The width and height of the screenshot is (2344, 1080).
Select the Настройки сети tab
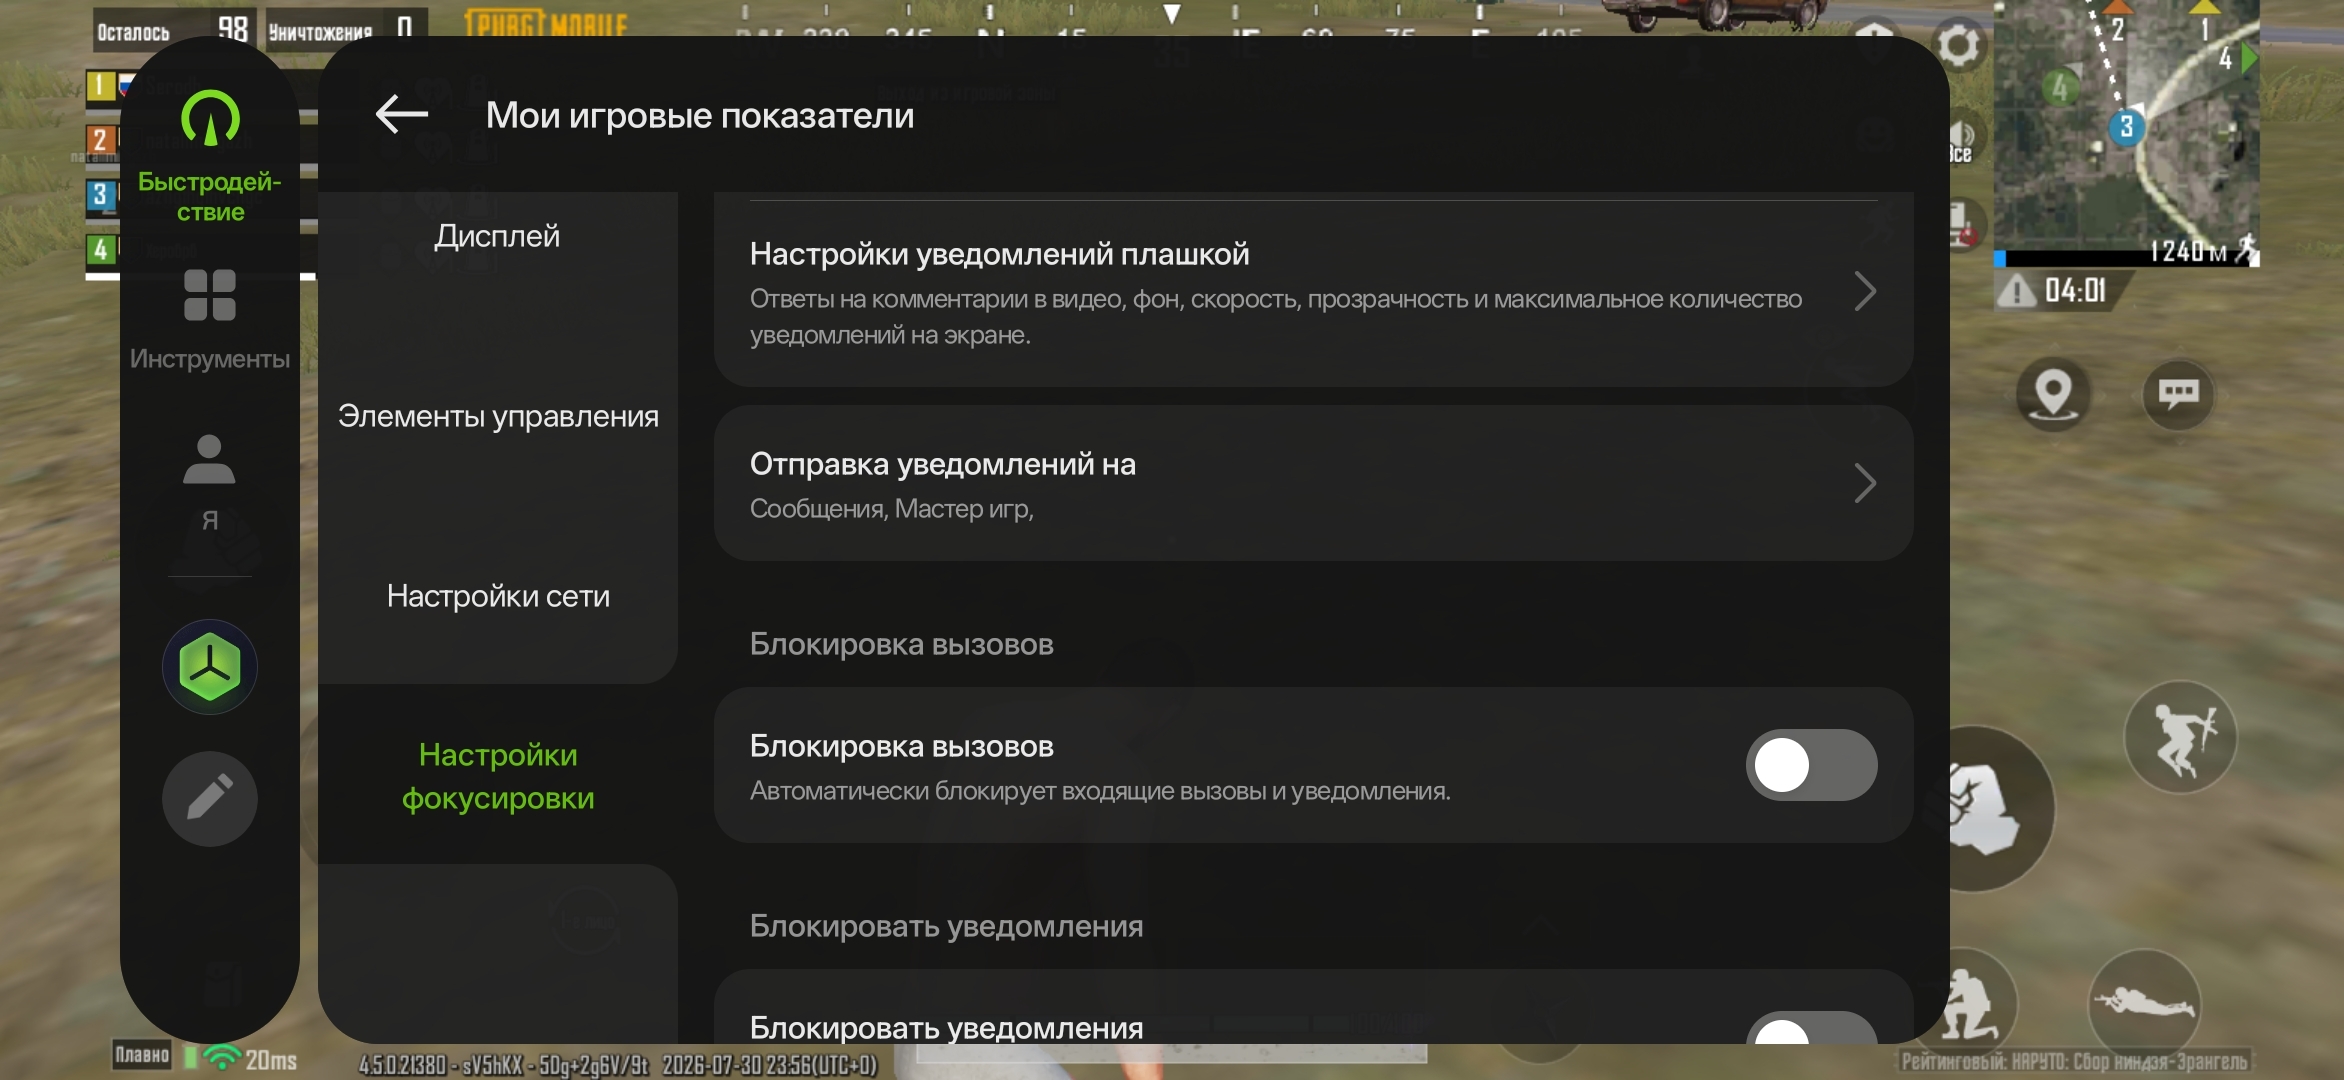[x=497, y=596]
